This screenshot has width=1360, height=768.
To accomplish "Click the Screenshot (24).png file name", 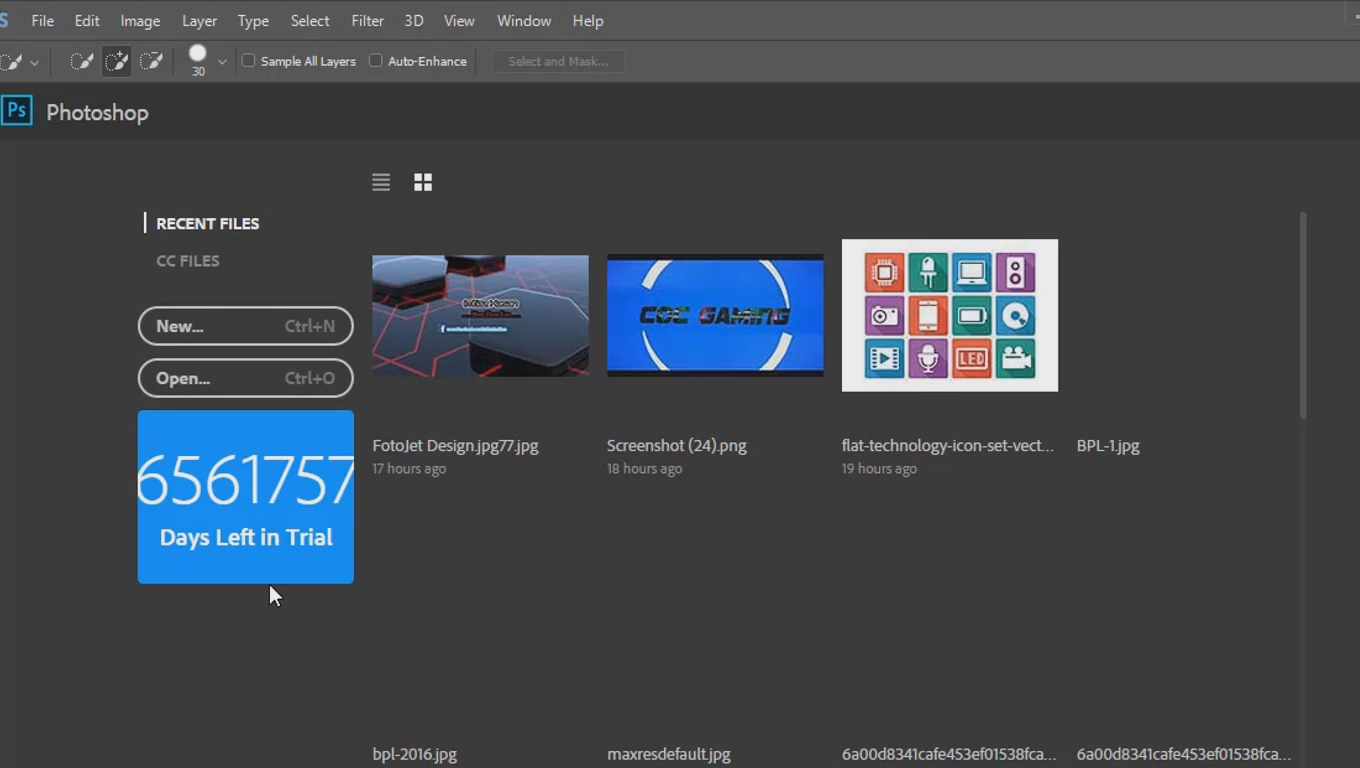I will point(677,446).
